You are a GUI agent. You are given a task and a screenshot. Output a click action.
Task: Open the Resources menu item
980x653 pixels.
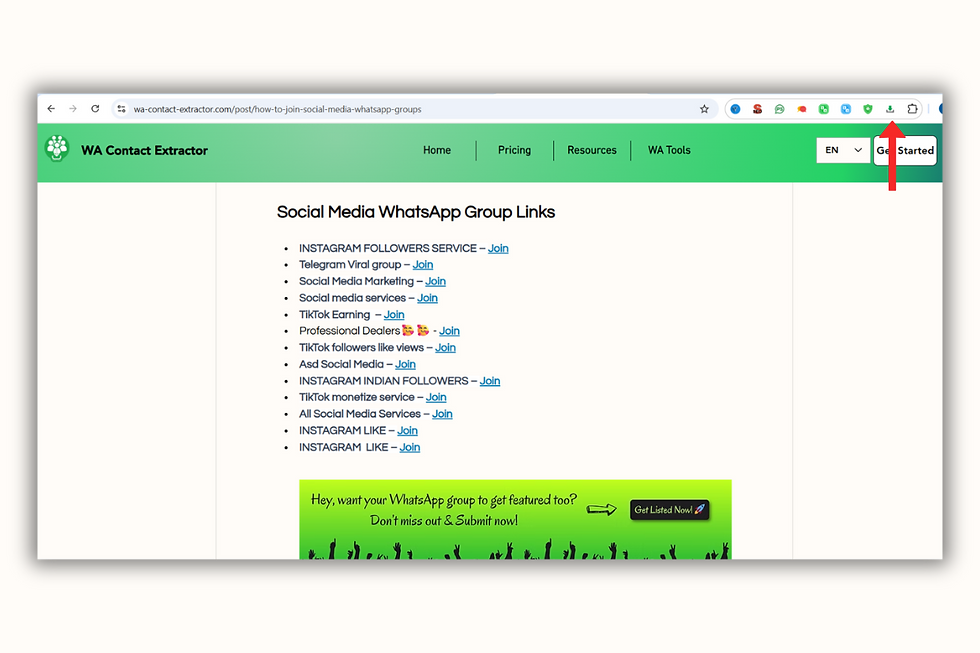point(592,150)
